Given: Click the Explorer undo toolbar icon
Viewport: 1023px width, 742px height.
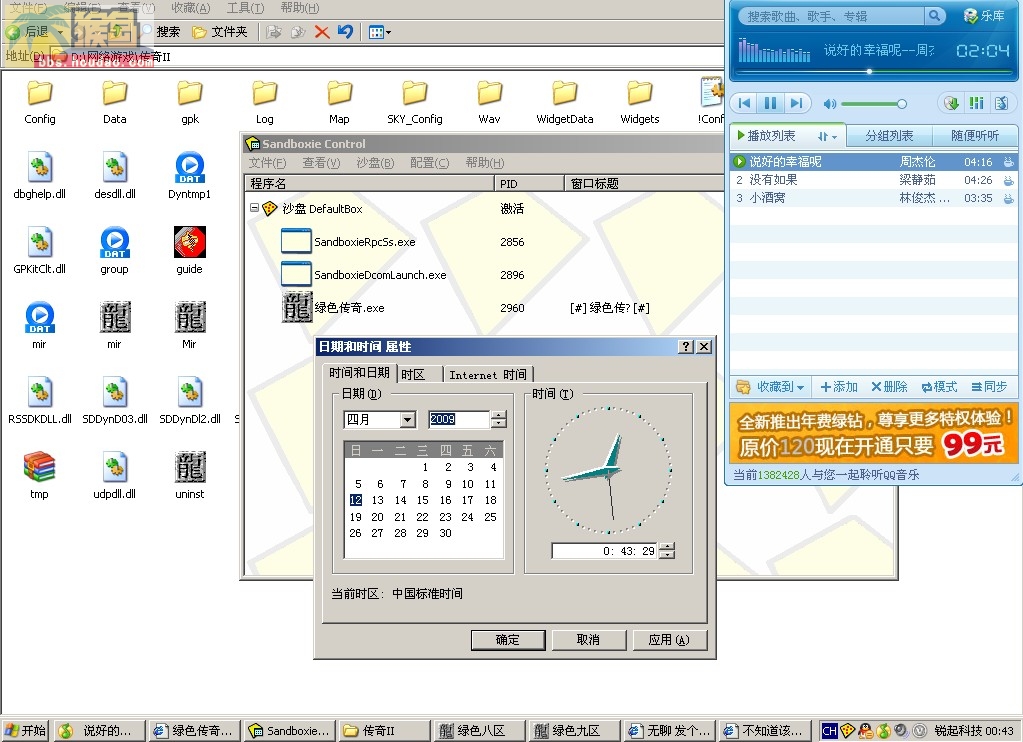Looking at the screenshot, I should click(x=345, y=31).
